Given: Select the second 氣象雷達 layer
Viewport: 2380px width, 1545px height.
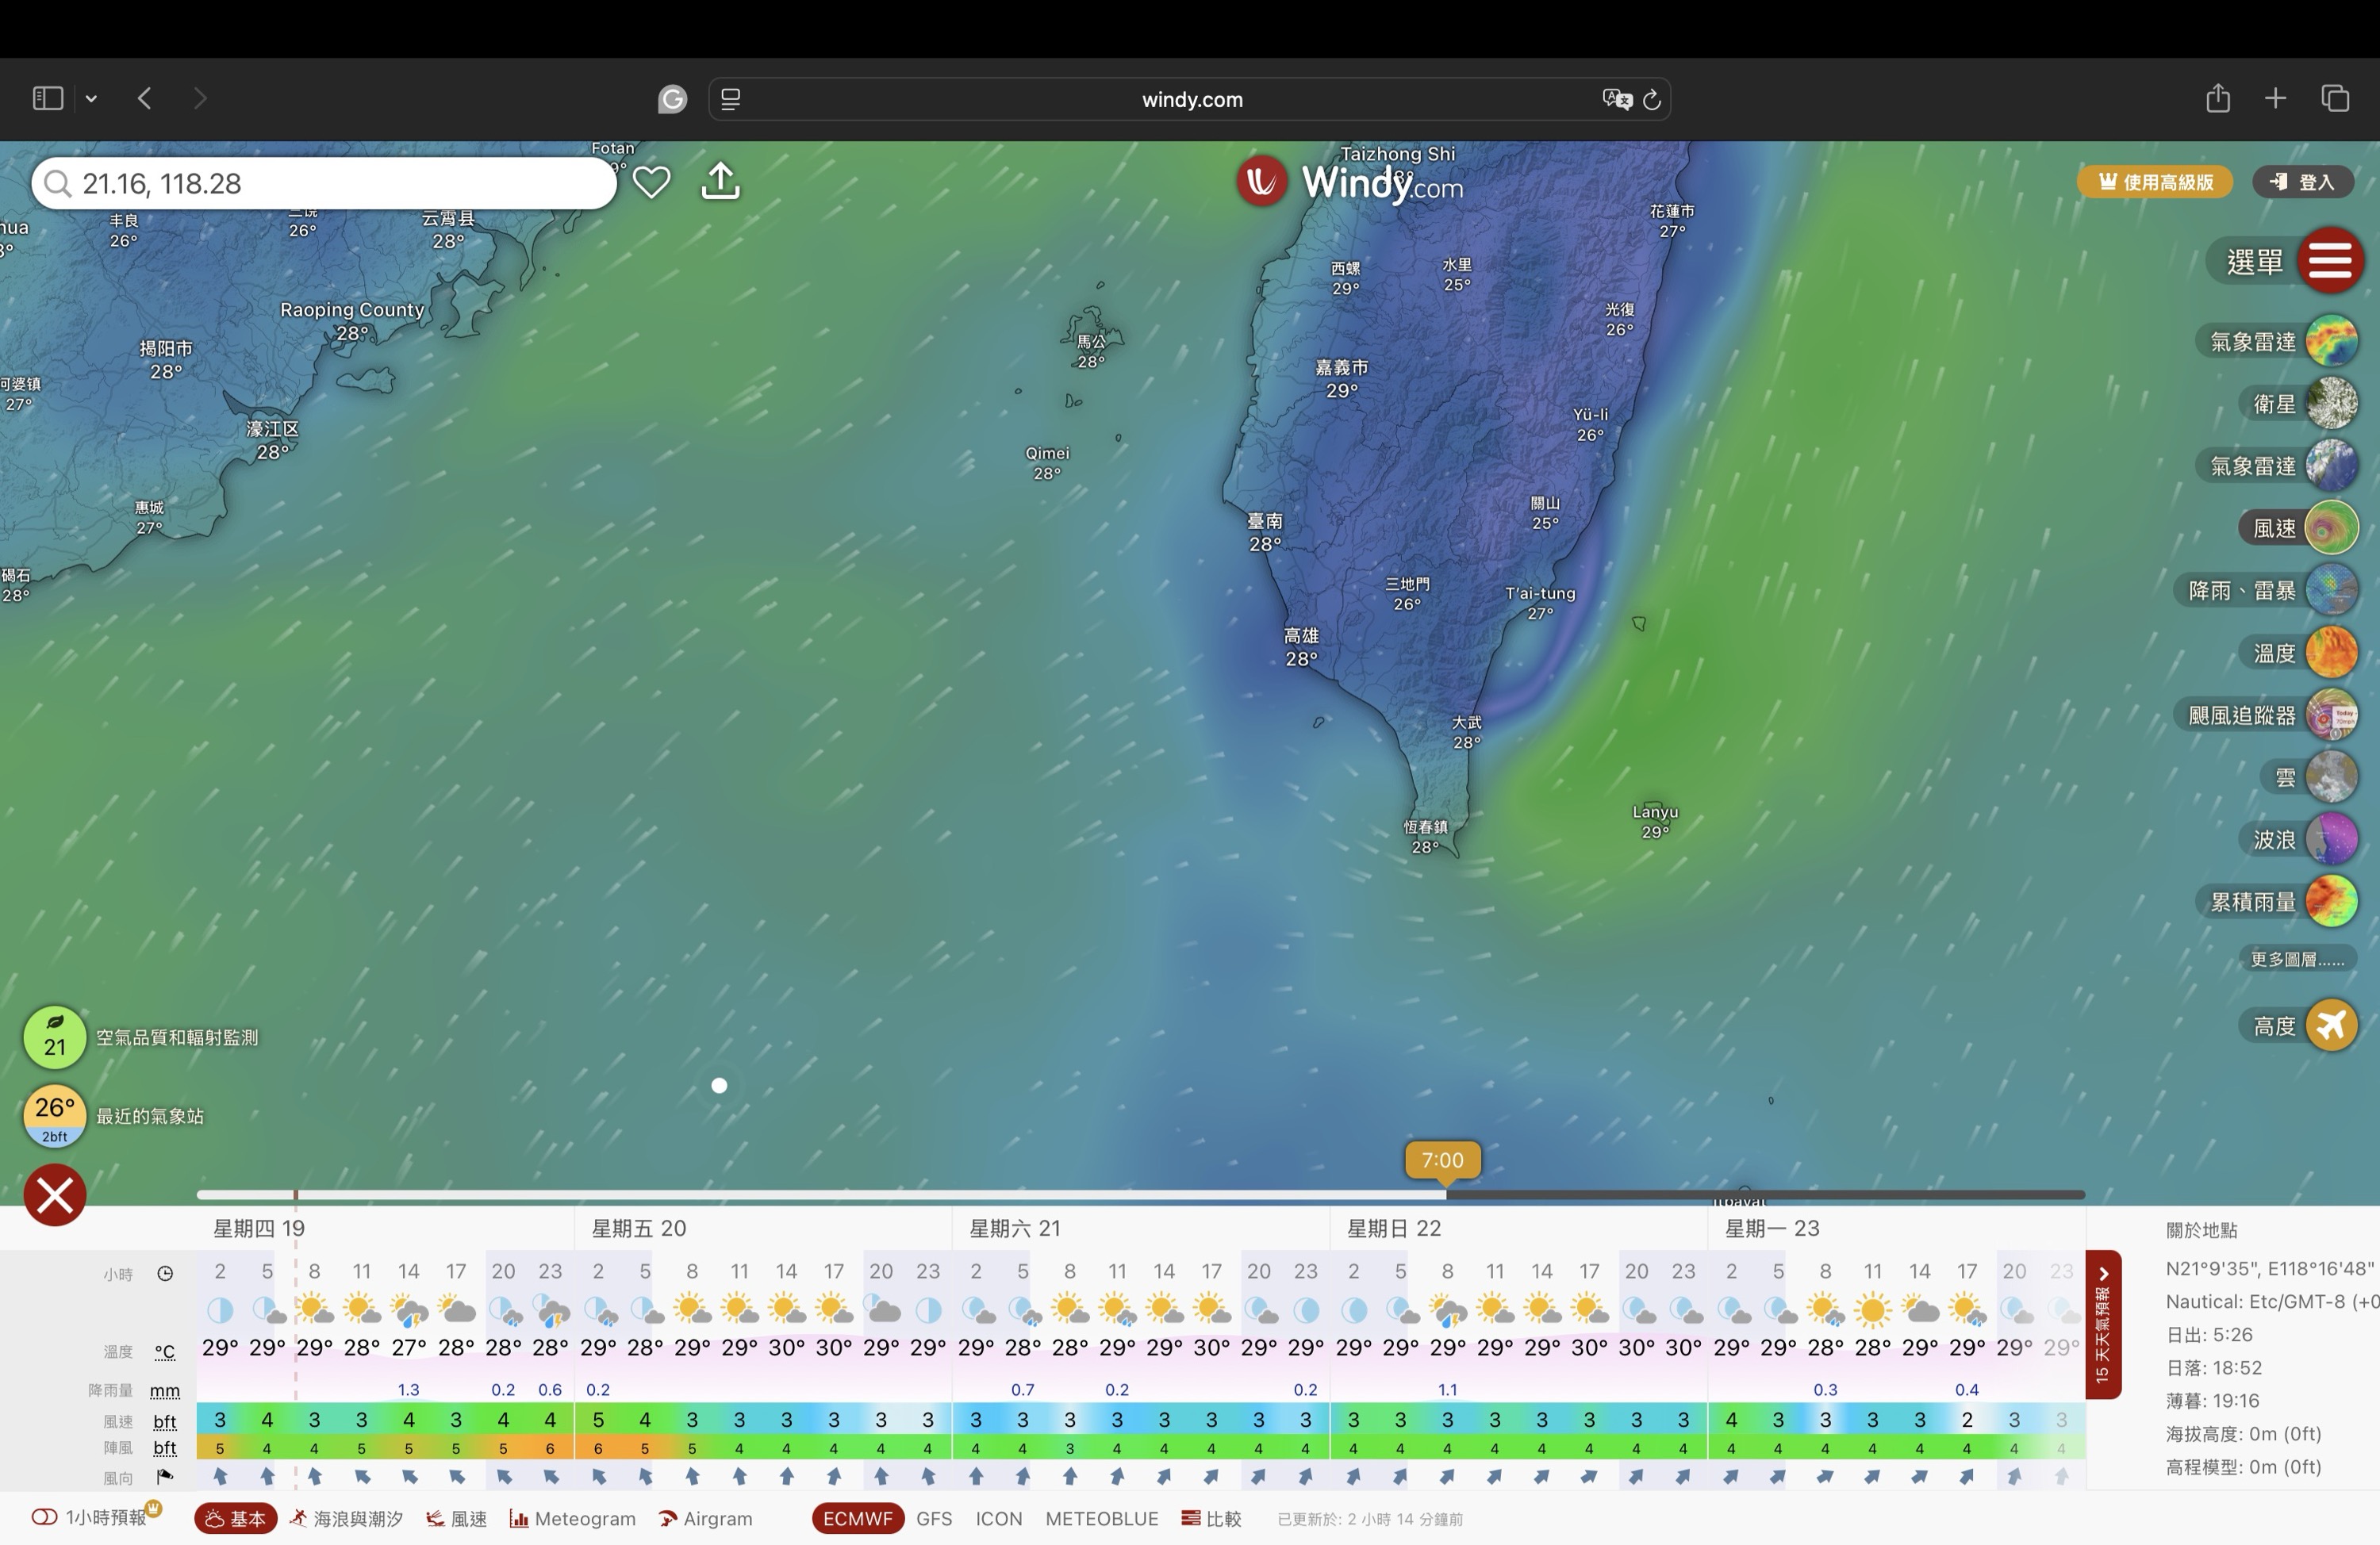Looking at the screenshot, I should tap(2332, 465).
